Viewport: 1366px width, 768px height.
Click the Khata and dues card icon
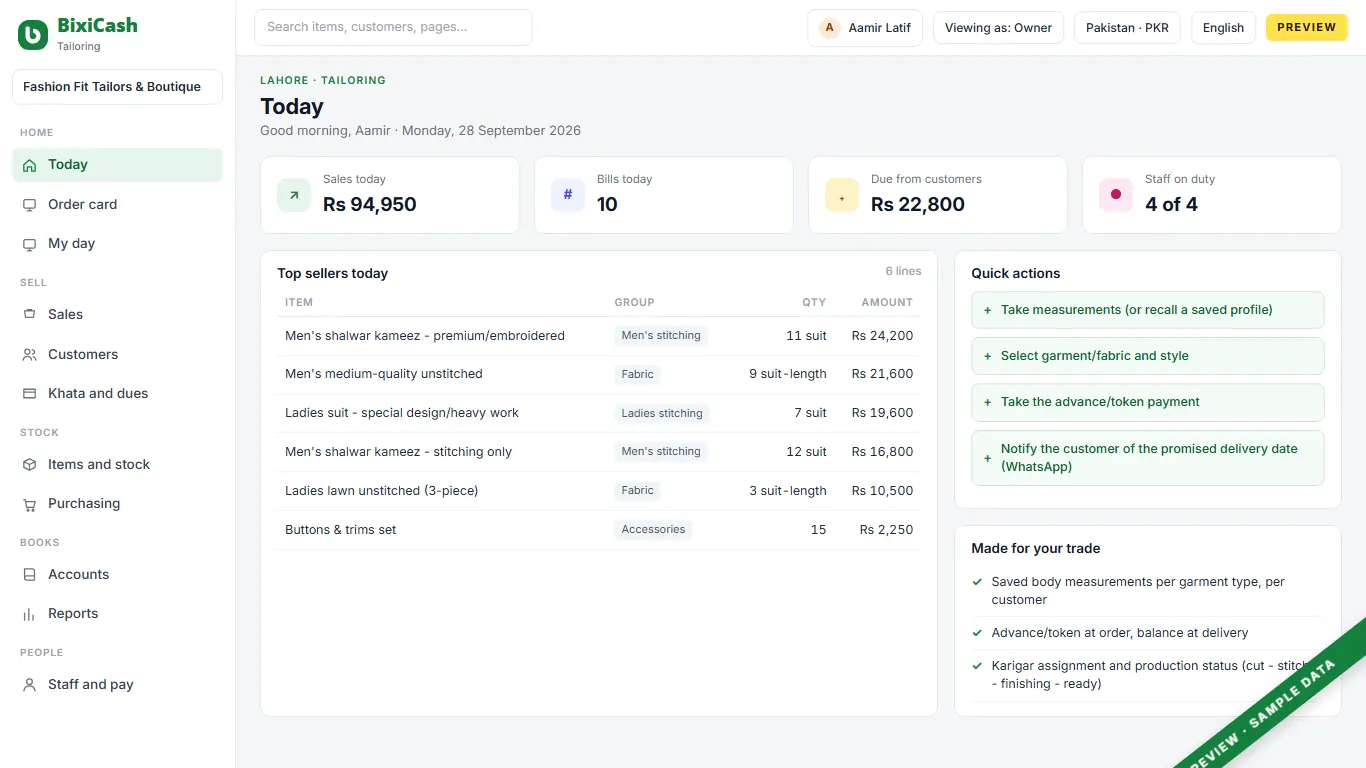(x=29, y=394)
